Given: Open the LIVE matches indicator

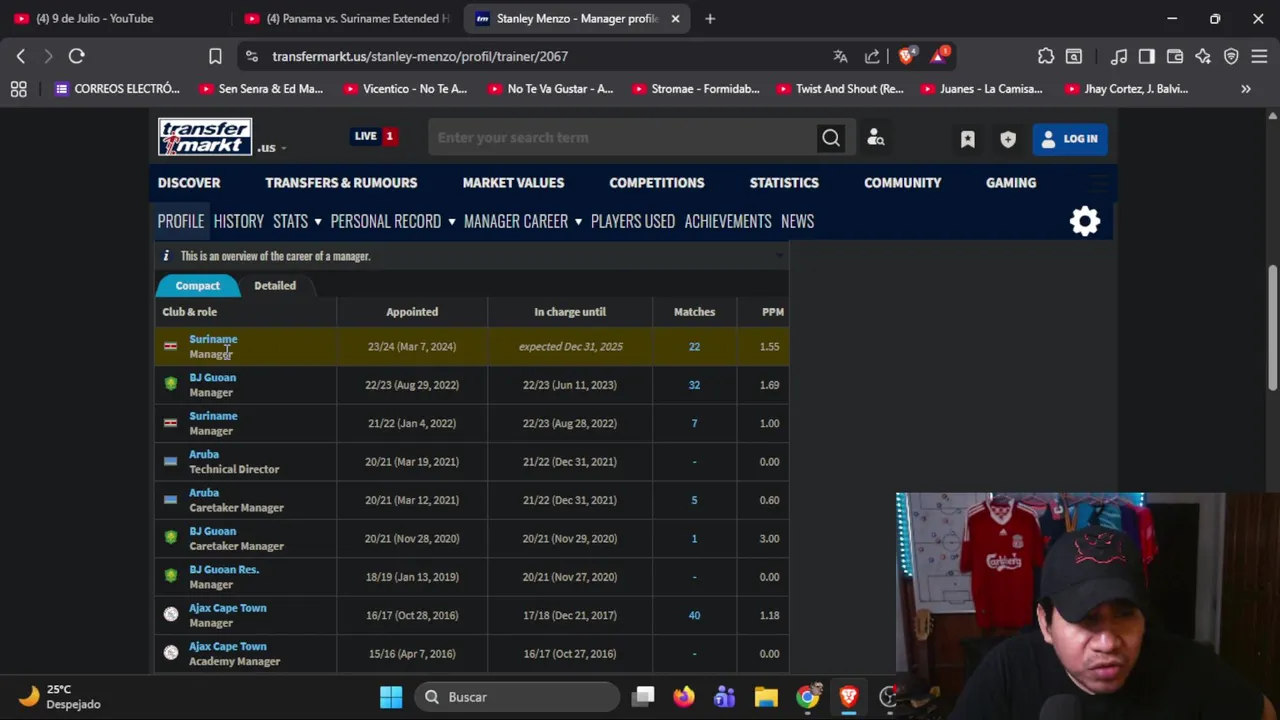Looking at the screenshot, I should (375, 136).
